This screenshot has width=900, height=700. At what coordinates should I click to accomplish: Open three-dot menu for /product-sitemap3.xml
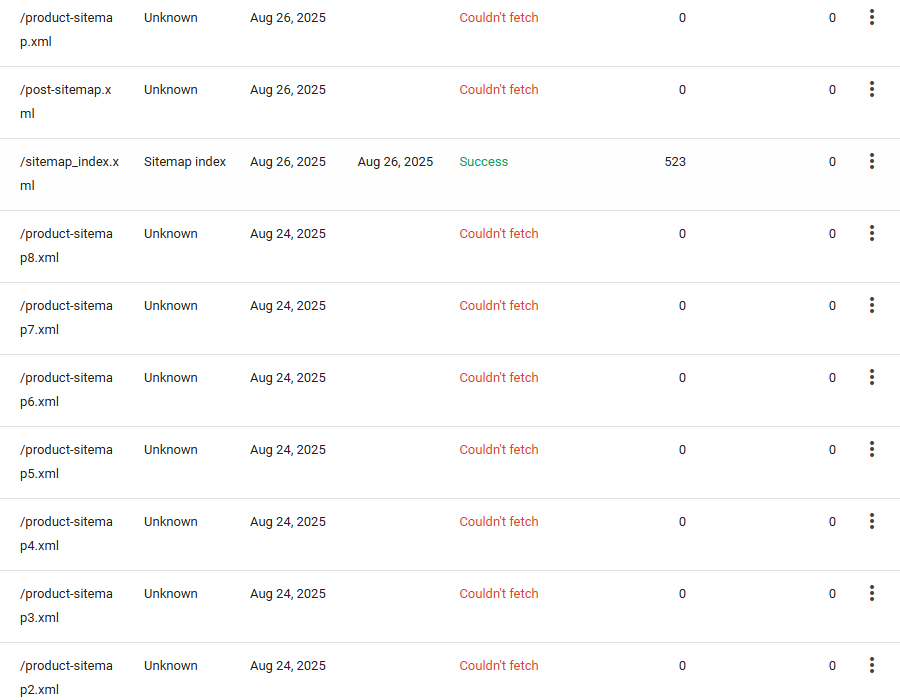872,593
